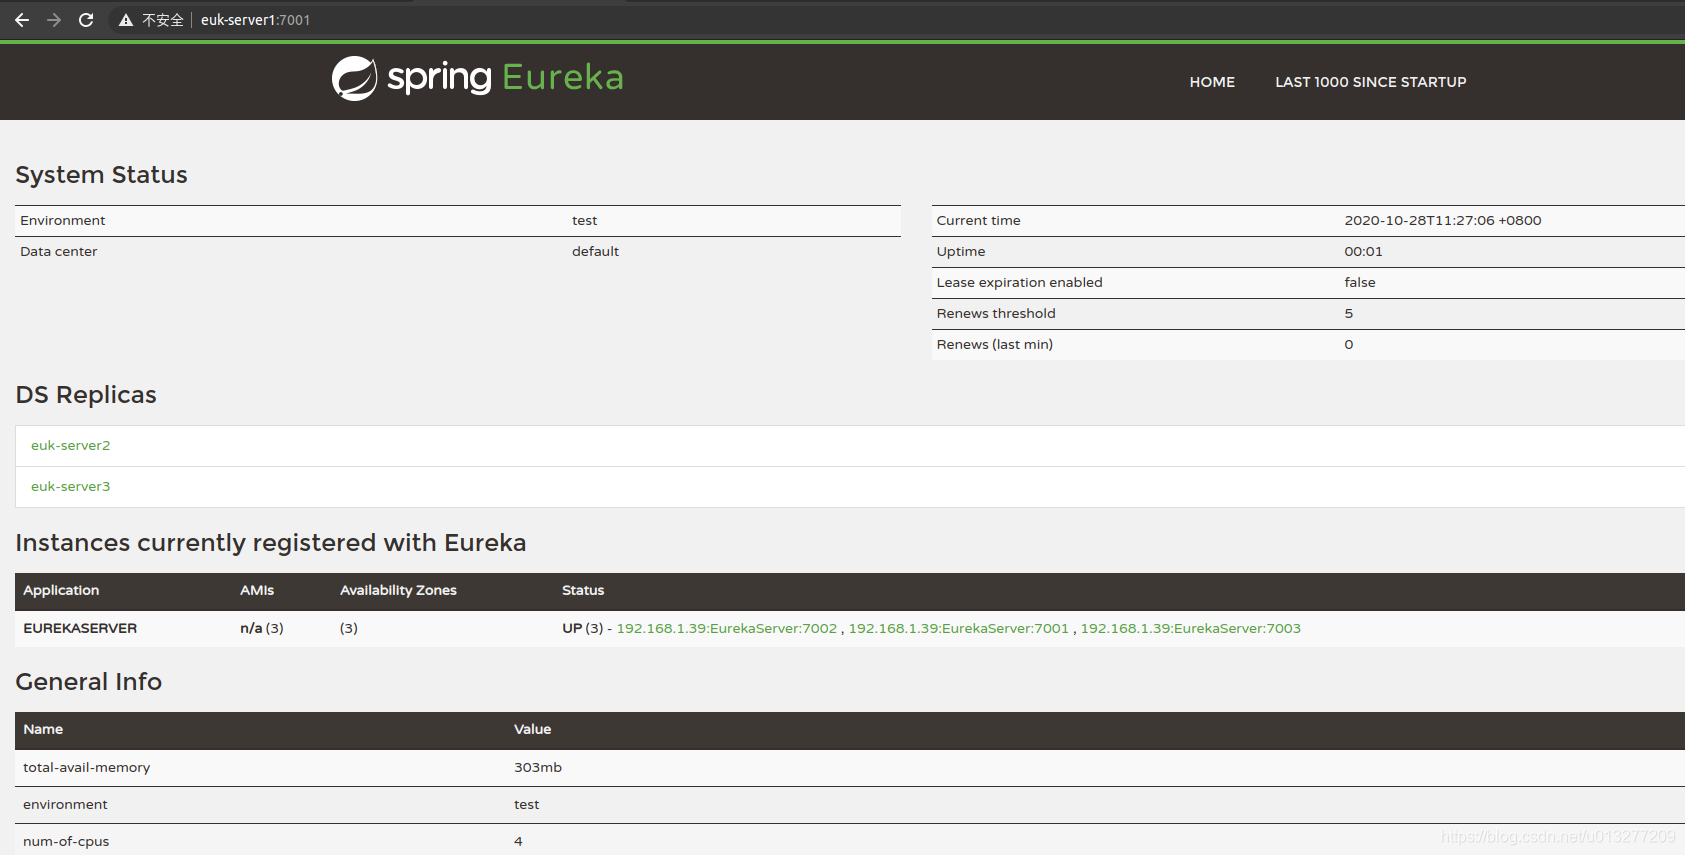The image size is (1685, 855).
Task: Select the total-avail-memory row name
Action: tap(86, 768)
